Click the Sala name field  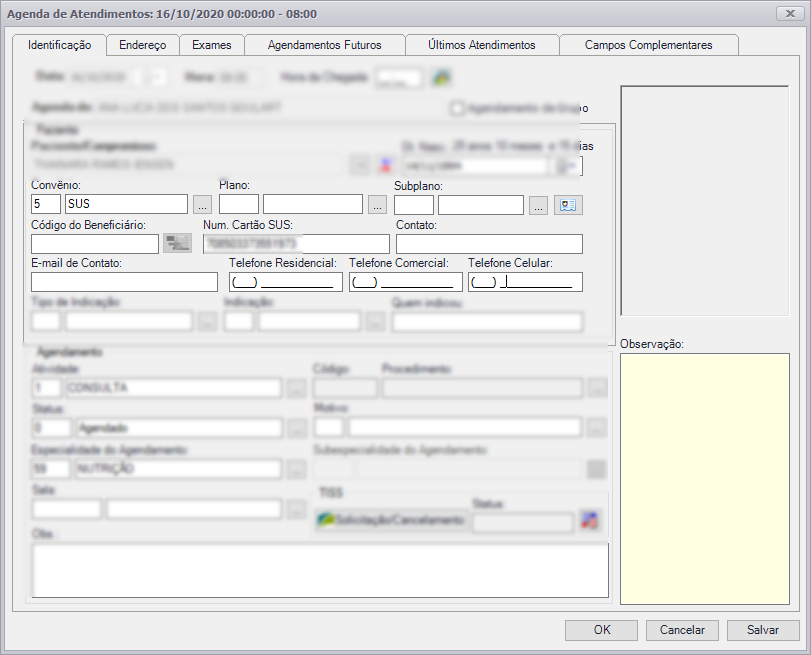194,509
